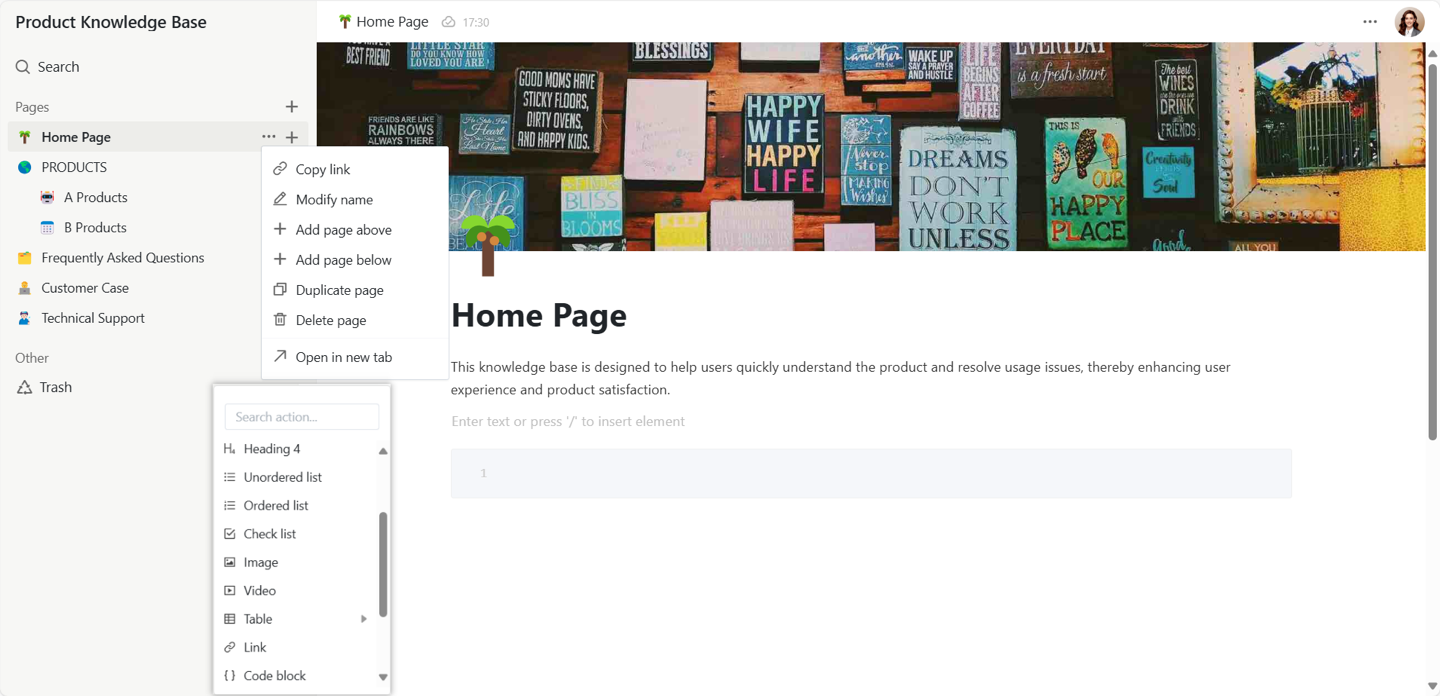Click the chain icon beside Copy link
Viewport: 1440px width, 696px height.
tap(280, 169)
